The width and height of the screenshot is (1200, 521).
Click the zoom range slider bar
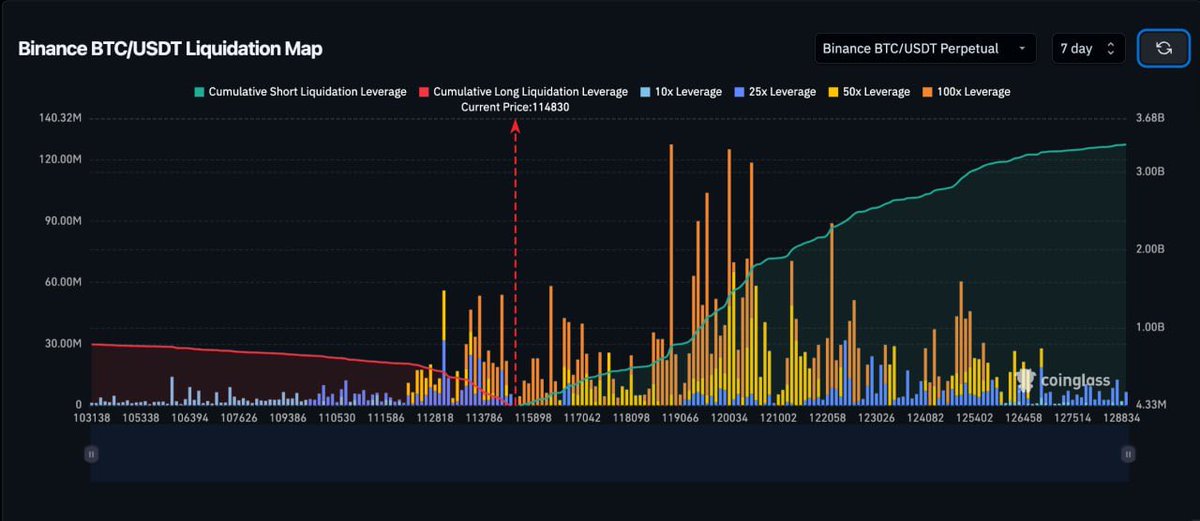coord(609,454)
